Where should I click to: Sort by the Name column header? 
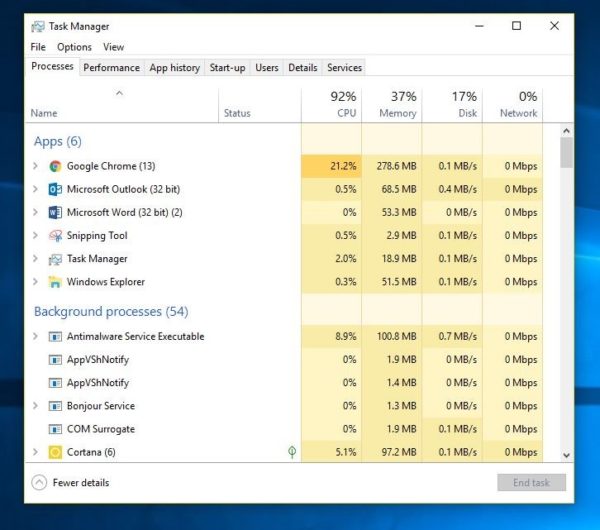tap(122, 105)
